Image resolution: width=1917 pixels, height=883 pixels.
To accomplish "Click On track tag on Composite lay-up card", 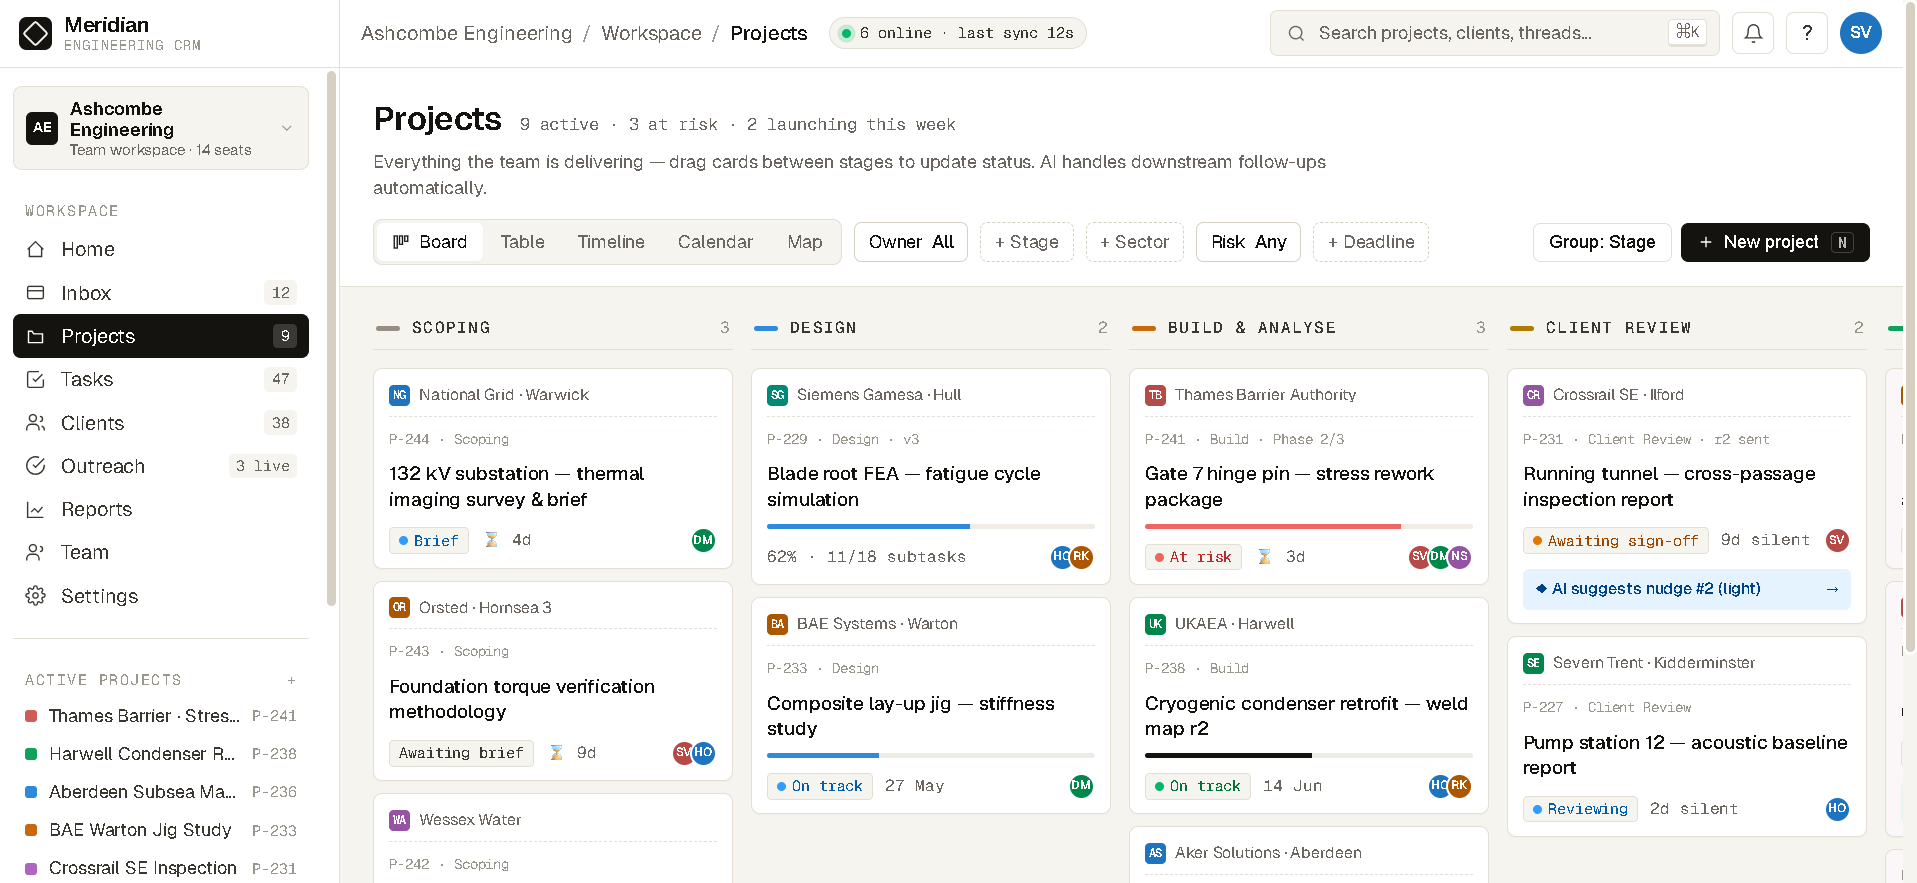I will [820, 786].
